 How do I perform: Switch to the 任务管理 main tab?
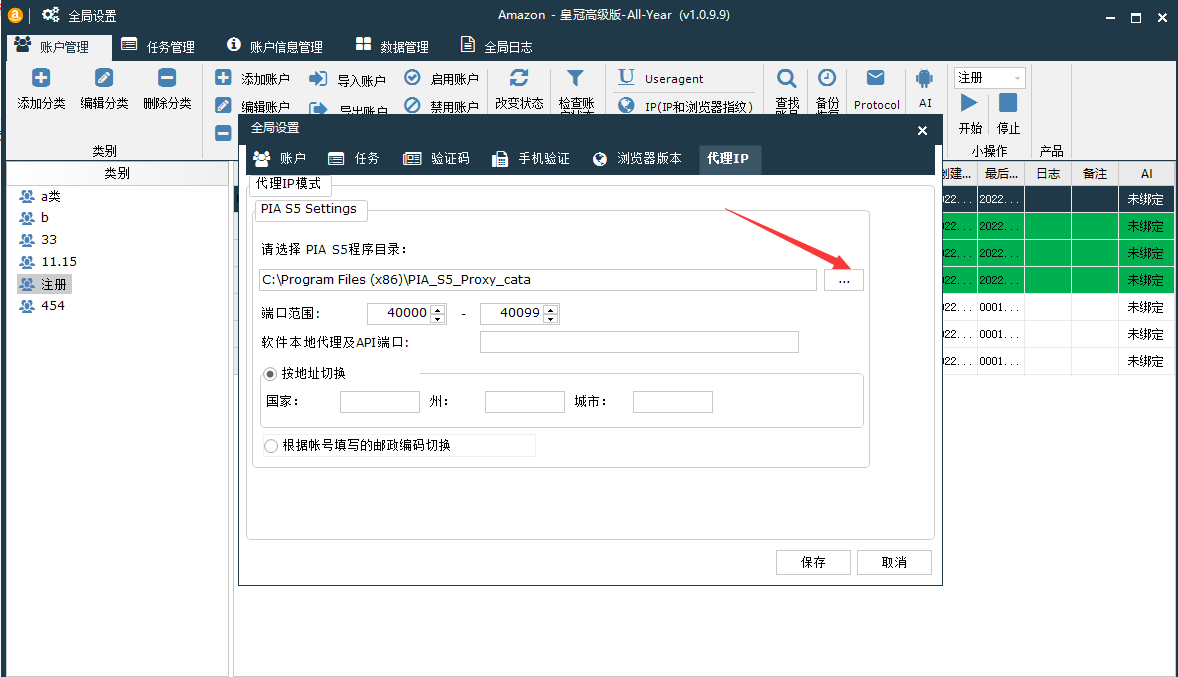point(159,47)
